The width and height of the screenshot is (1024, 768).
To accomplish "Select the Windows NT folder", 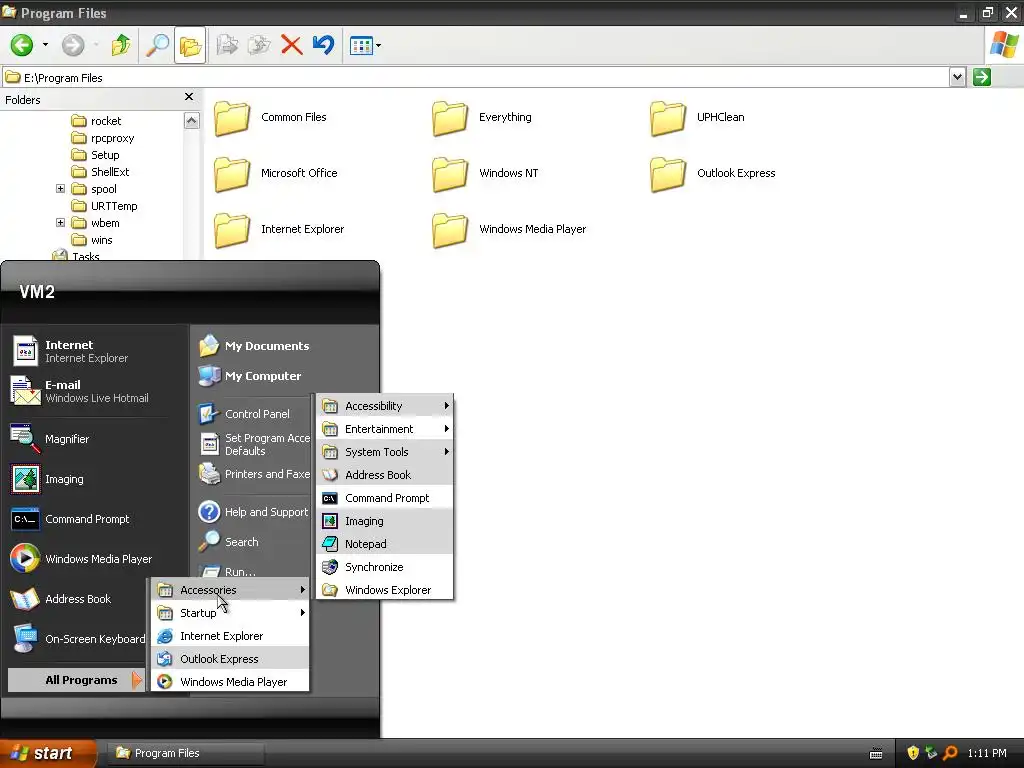I will coord(486,173).
